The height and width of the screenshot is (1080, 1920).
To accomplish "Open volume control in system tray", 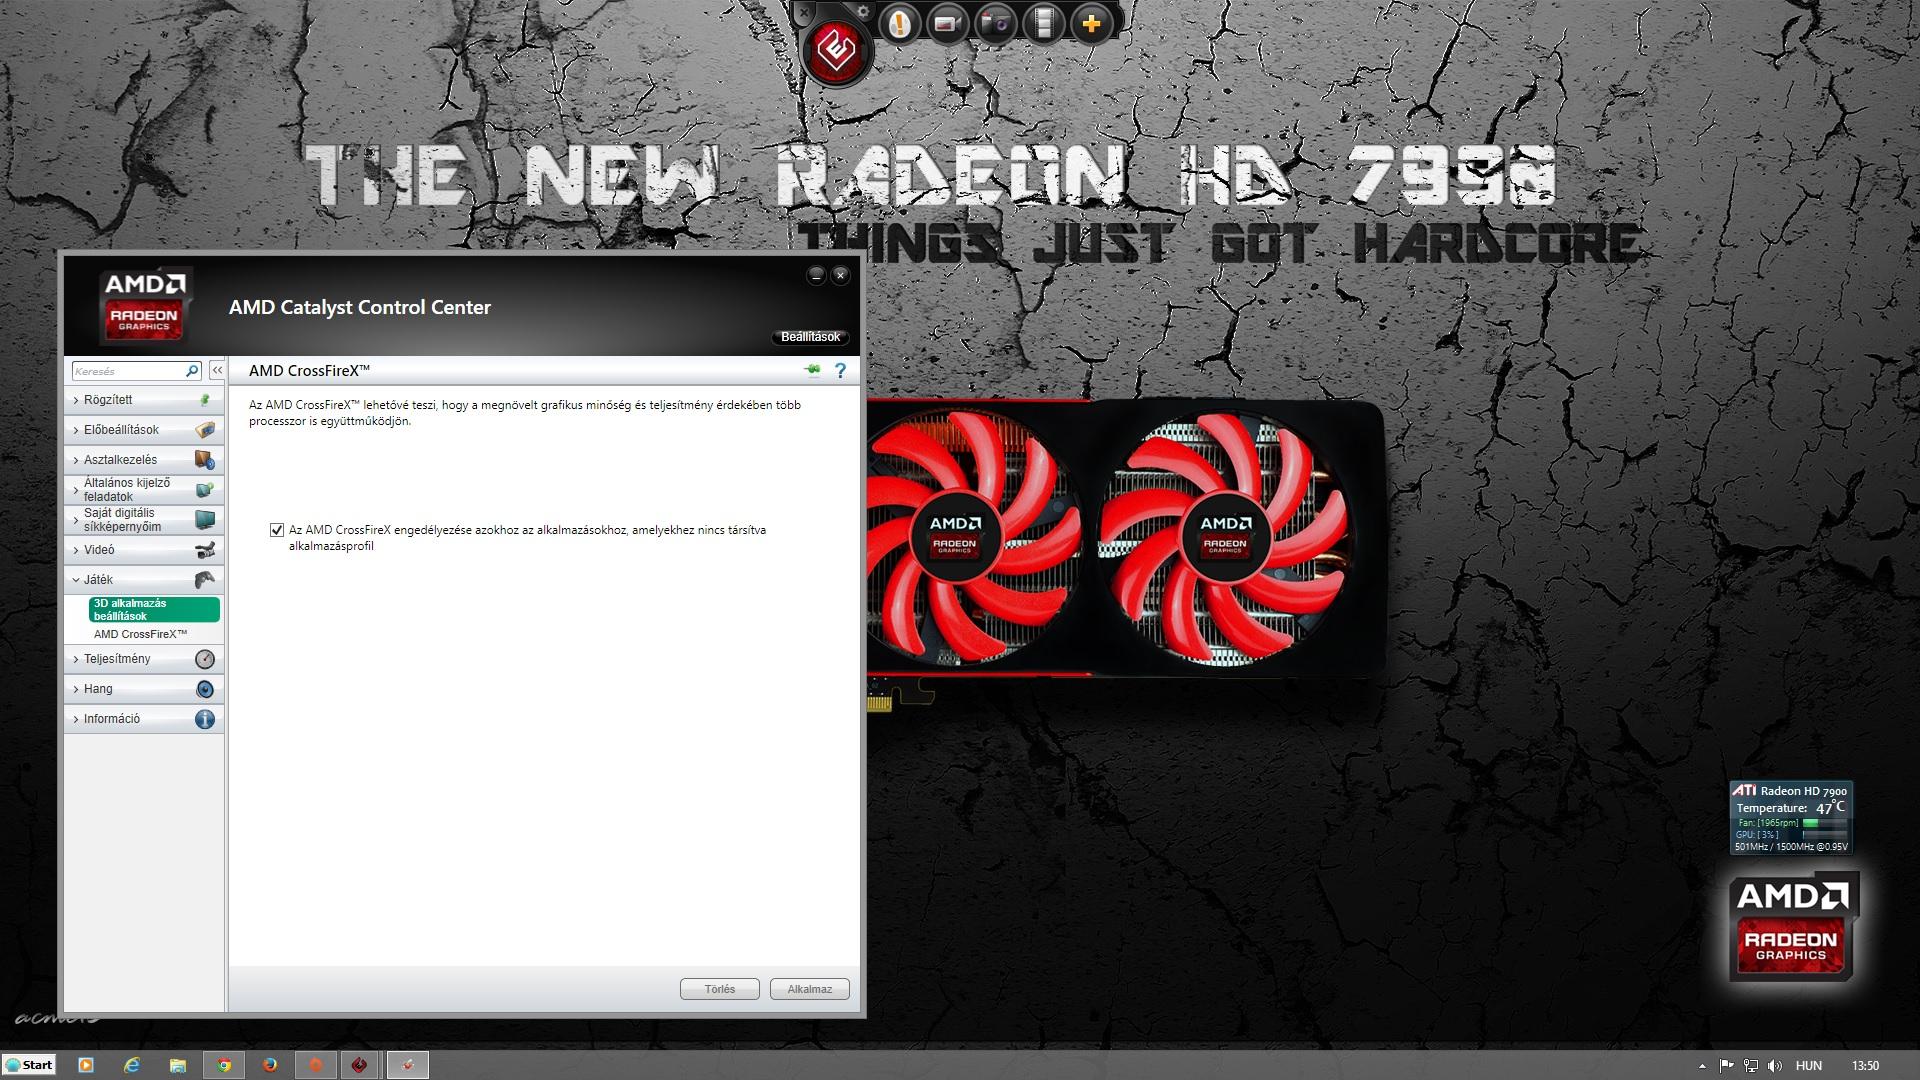I will [x=1775, y=1066].
